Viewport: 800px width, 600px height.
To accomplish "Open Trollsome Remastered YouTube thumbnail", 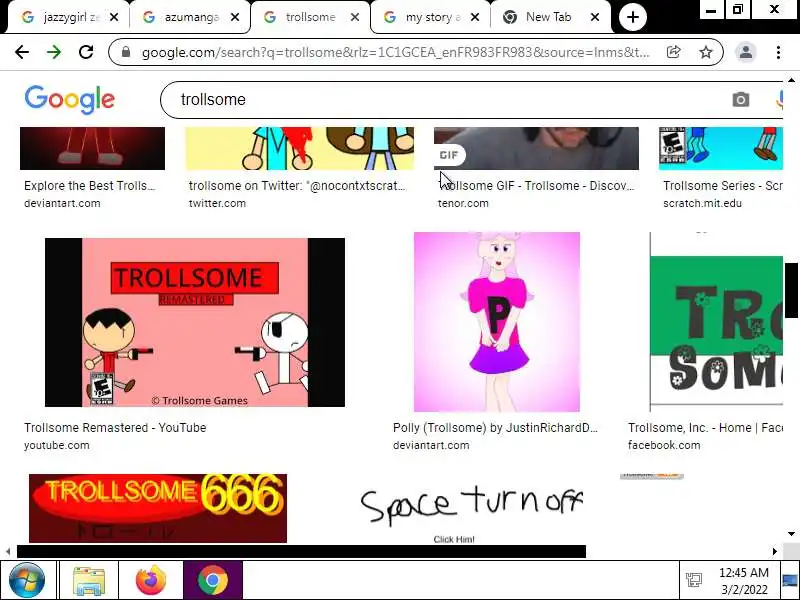I will click(195, 322).
